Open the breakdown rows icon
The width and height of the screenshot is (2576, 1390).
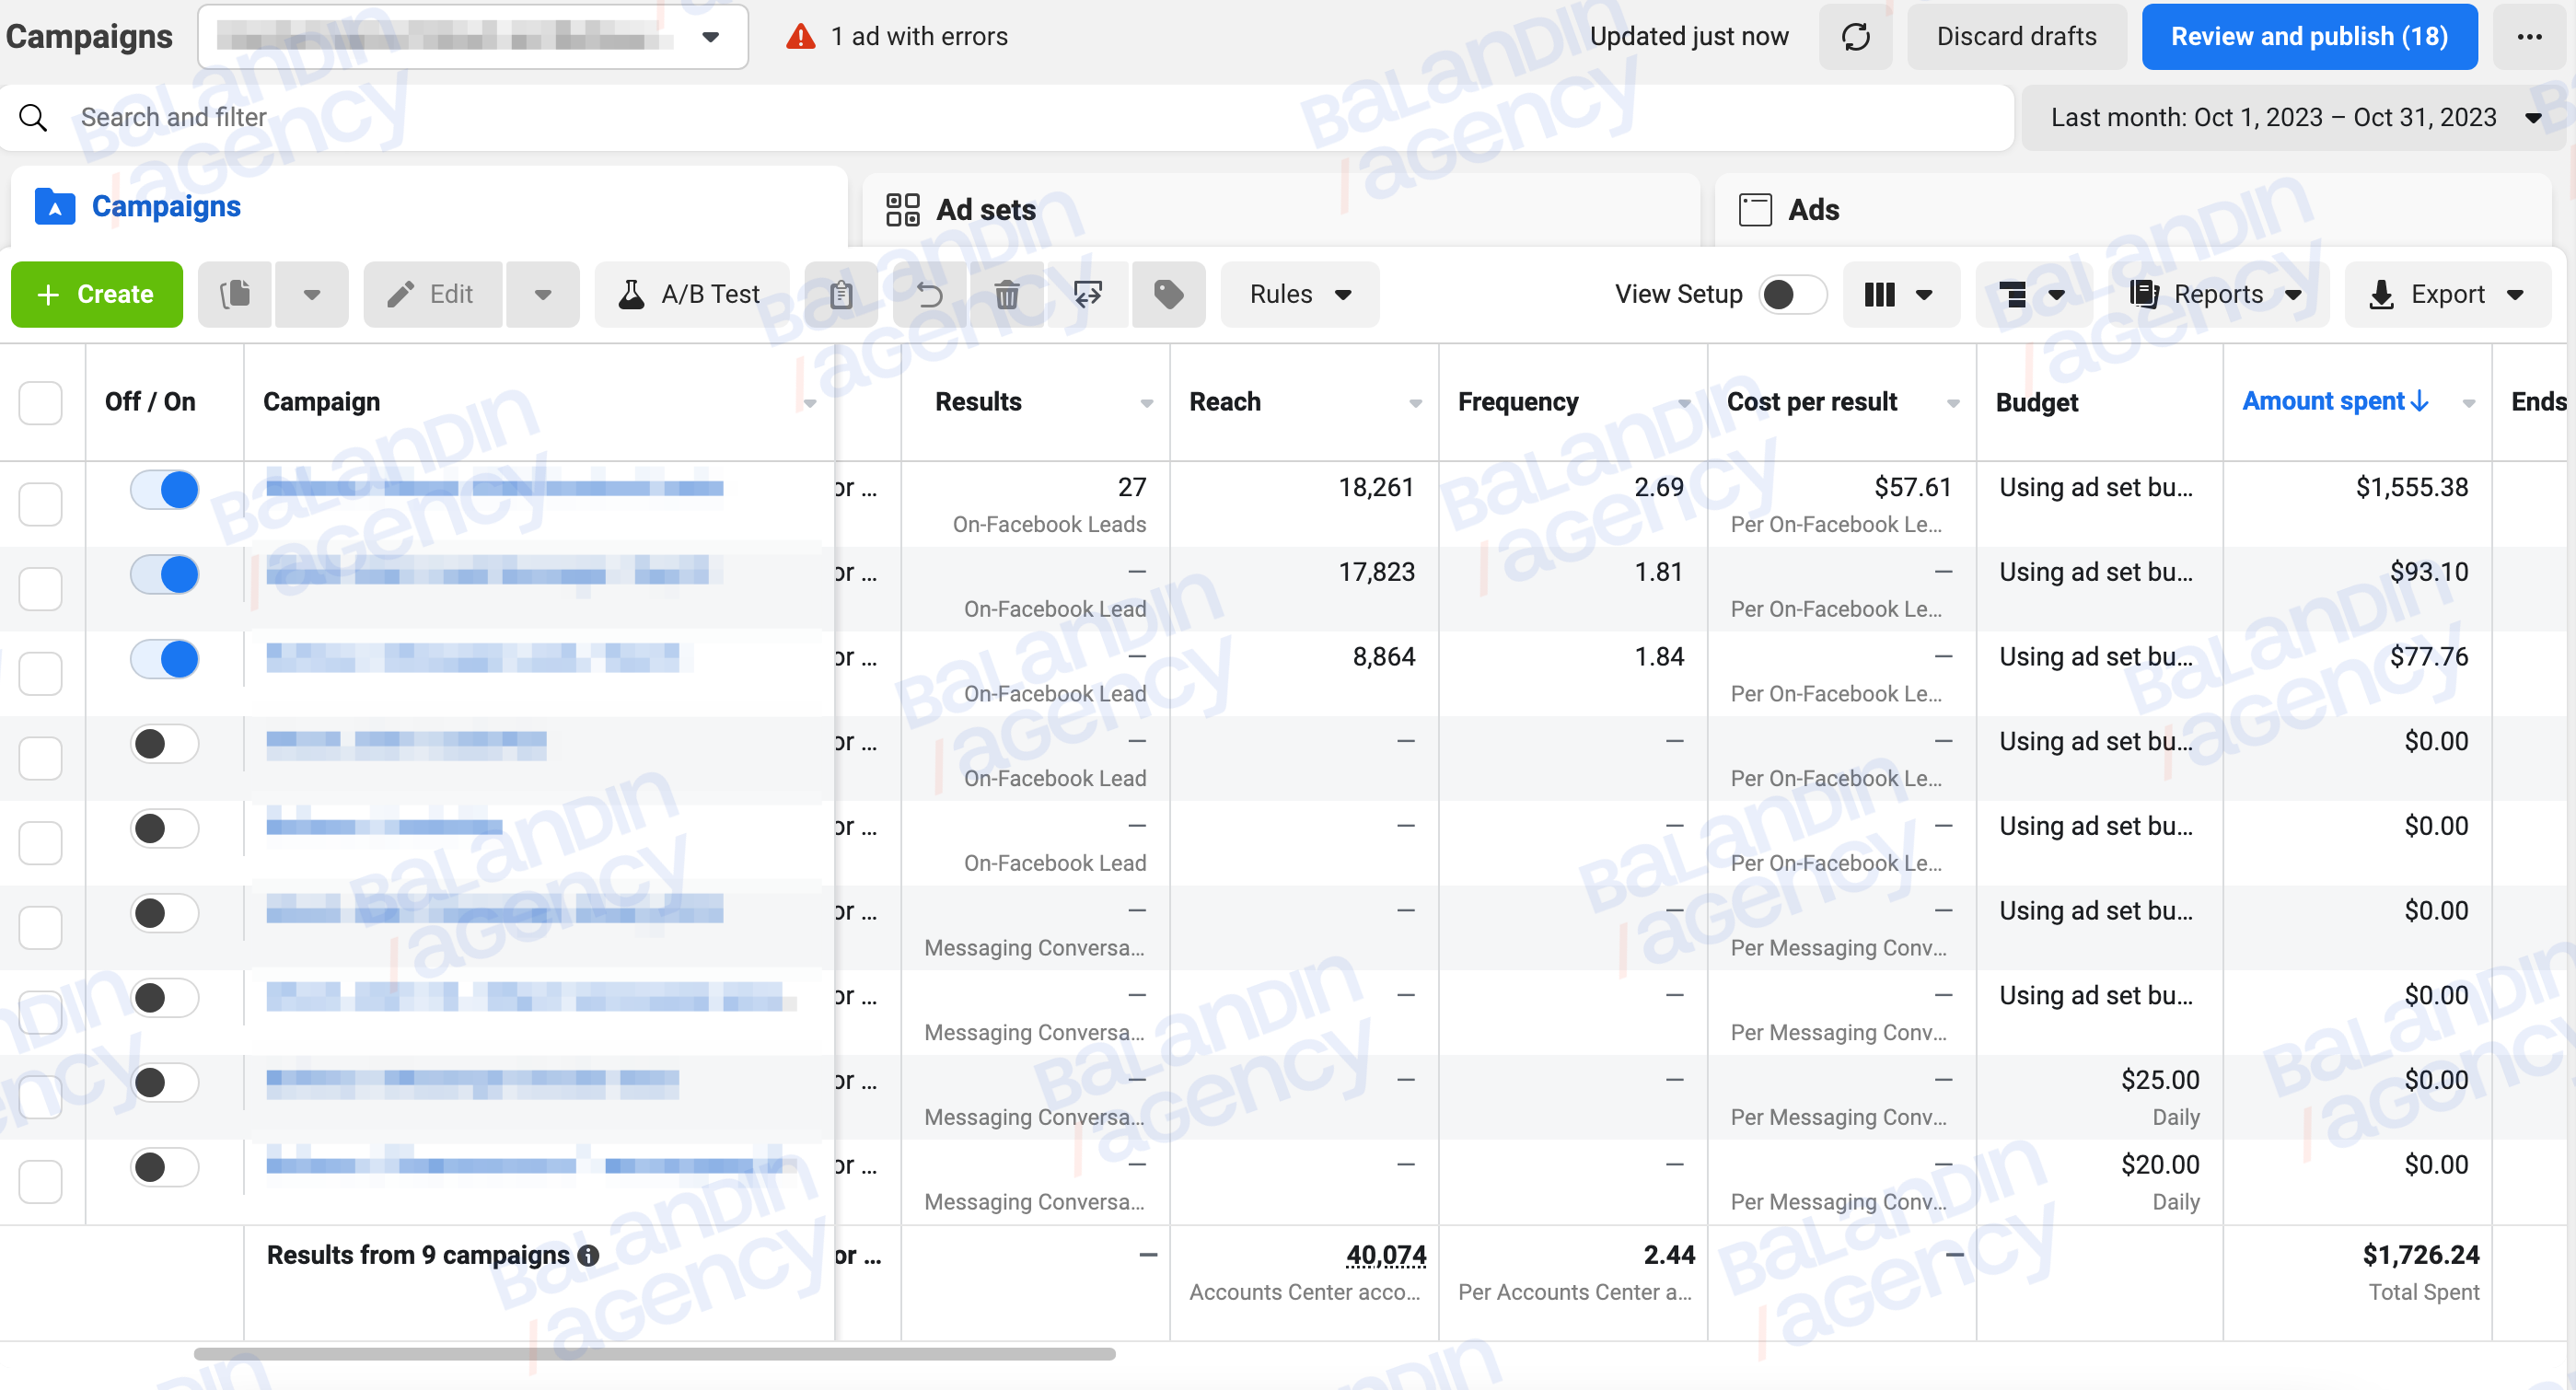[2032, 294]
